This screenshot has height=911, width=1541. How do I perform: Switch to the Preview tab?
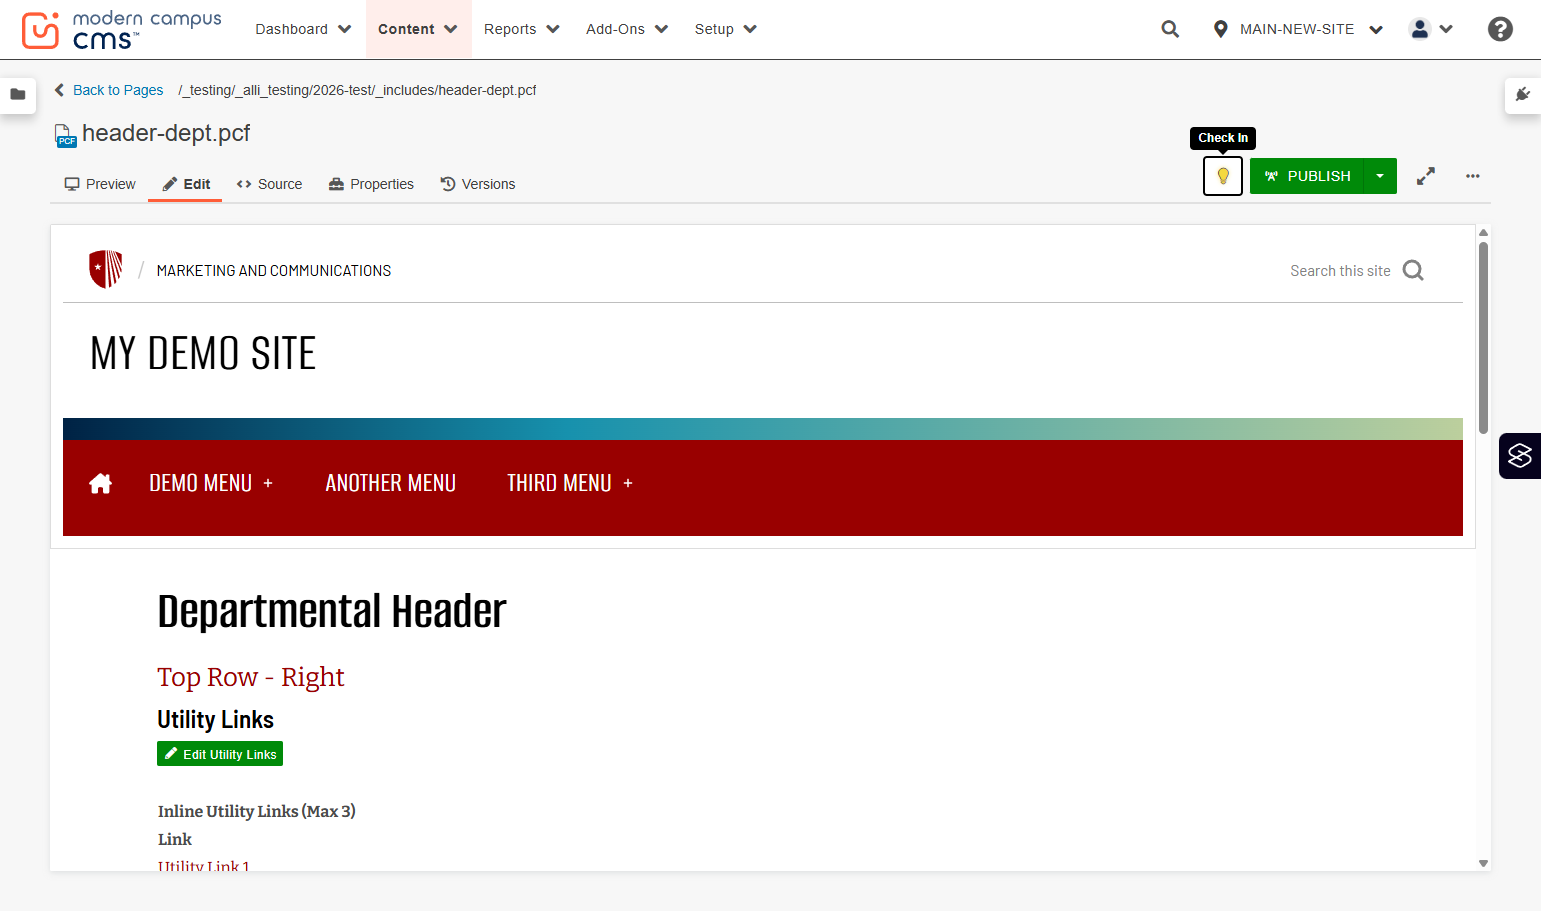(x=100, y=184)
